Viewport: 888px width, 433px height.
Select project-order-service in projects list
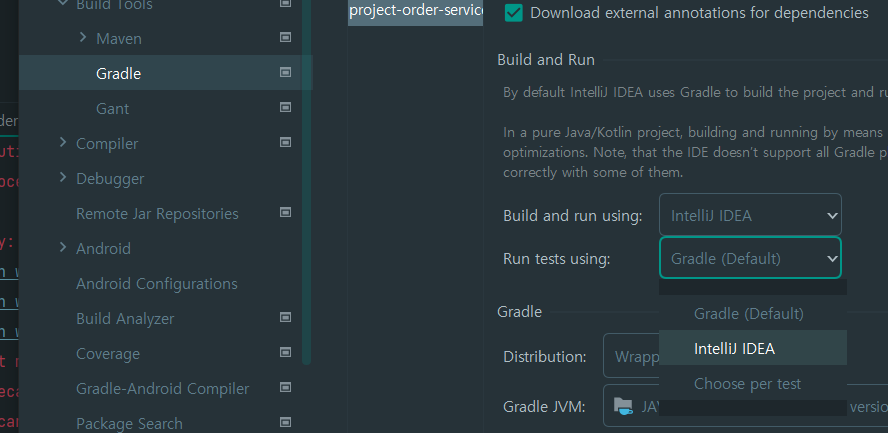click(416, 10)
